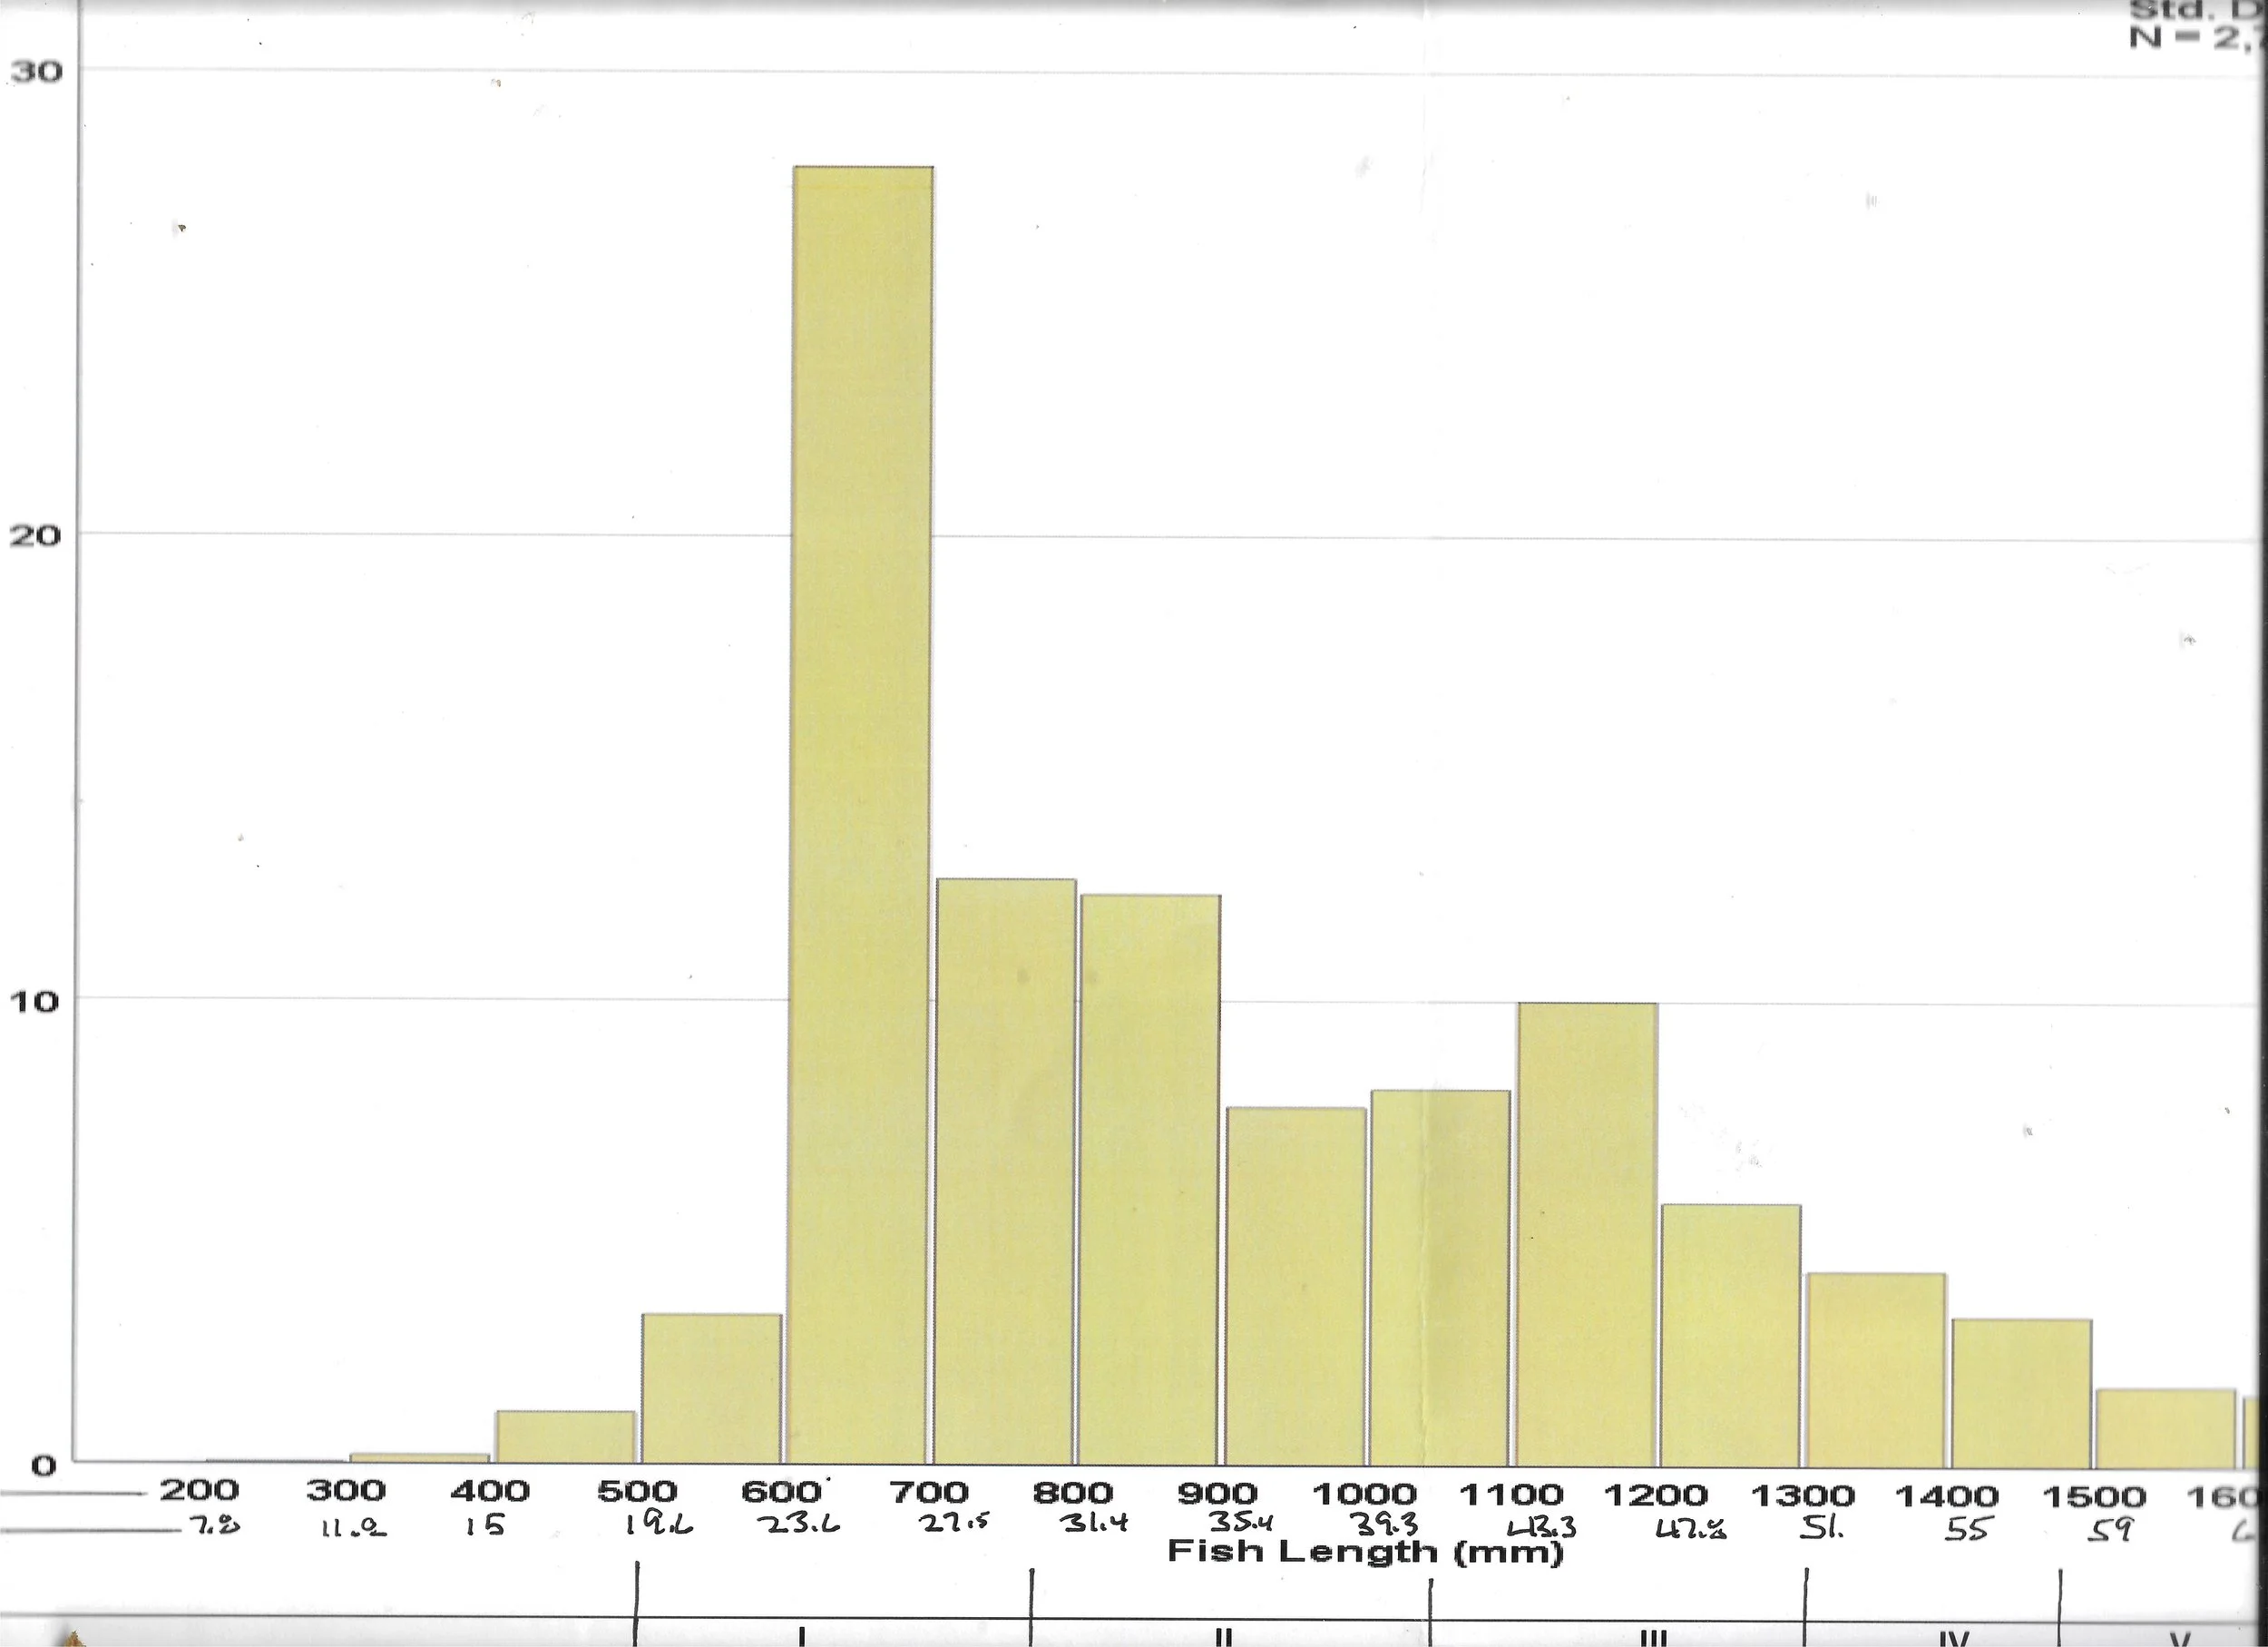Select the 900-1000 mm histogram bar
2268x1647 pixels.
point(1296,1285)
